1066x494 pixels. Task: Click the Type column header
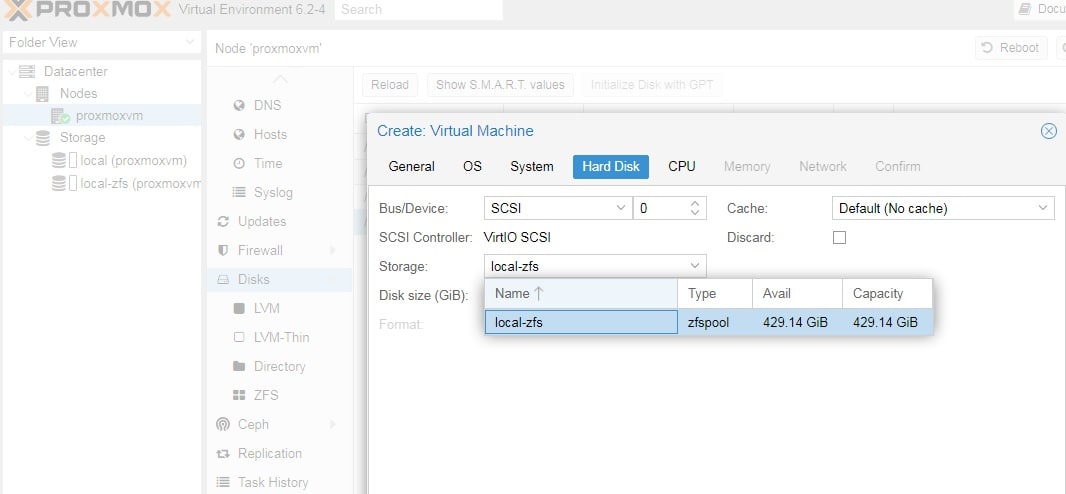(715, 294)
